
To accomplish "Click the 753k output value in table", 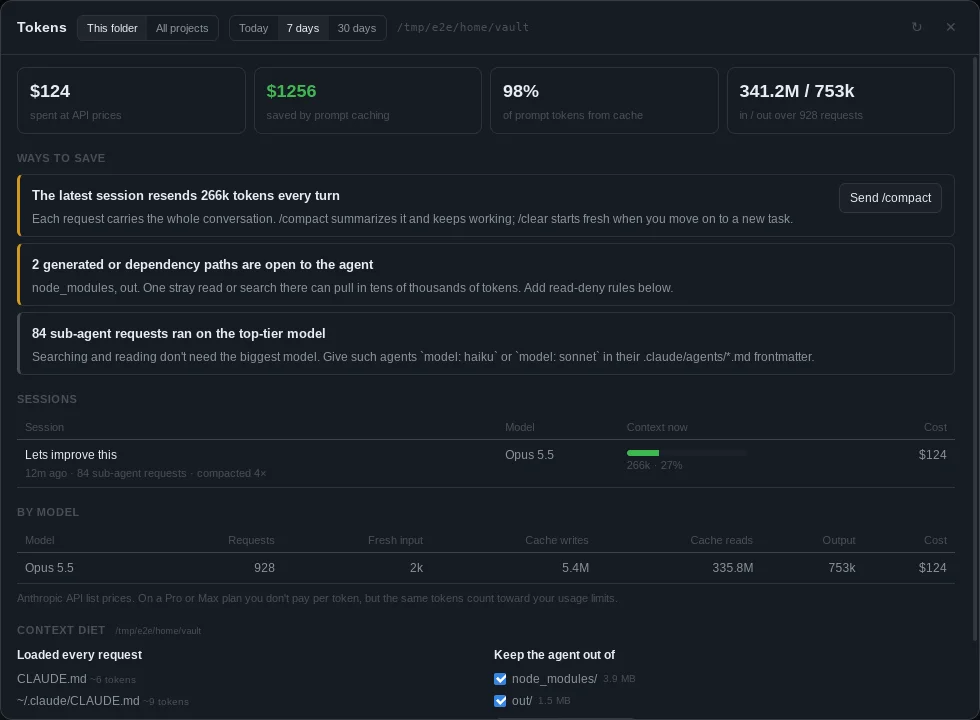I will [x=841, y=568].
